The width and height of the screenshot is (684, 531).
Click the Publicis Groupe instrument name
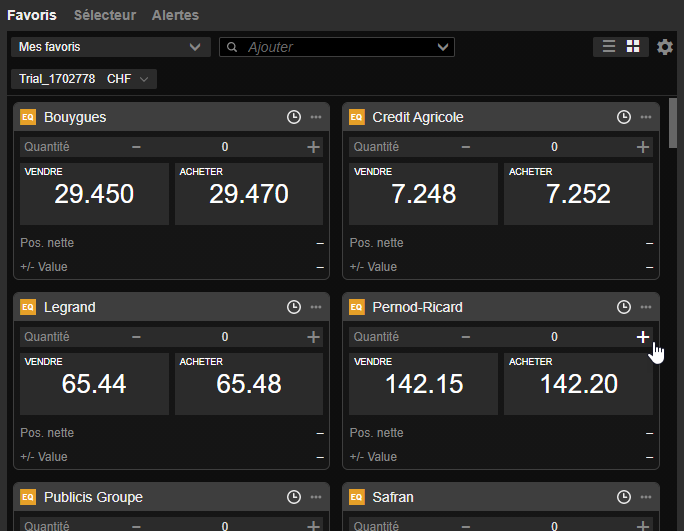(93, 497)
